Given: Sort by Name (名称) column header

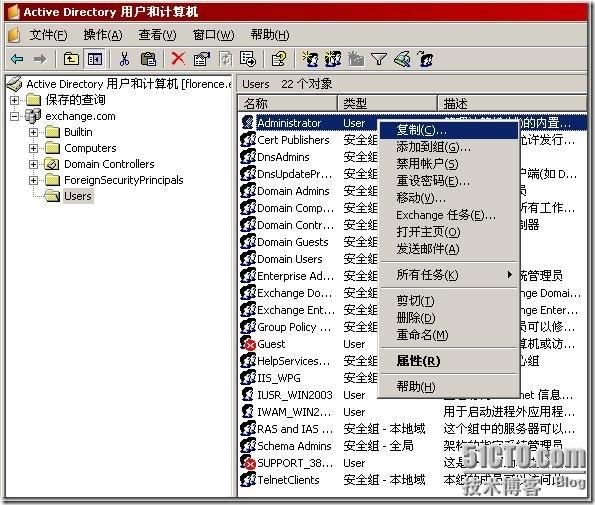Looking at the screenshot, I should pyautogui.click(x=288, y=103).
